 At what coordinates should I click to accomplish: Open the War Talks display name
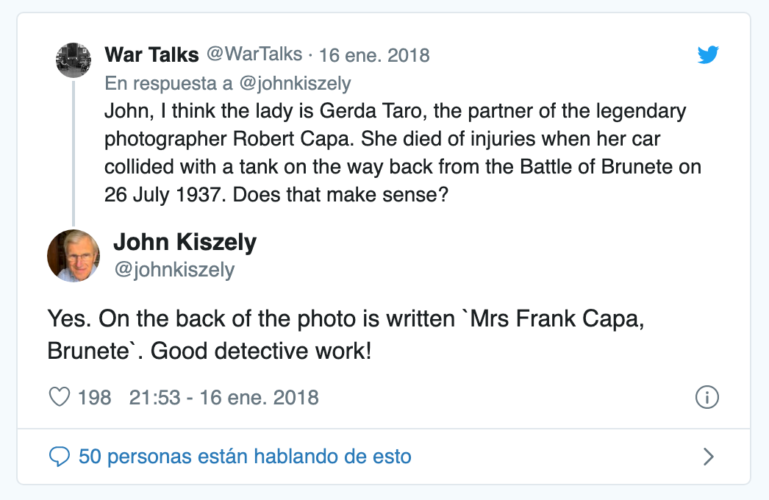(151, 54)
